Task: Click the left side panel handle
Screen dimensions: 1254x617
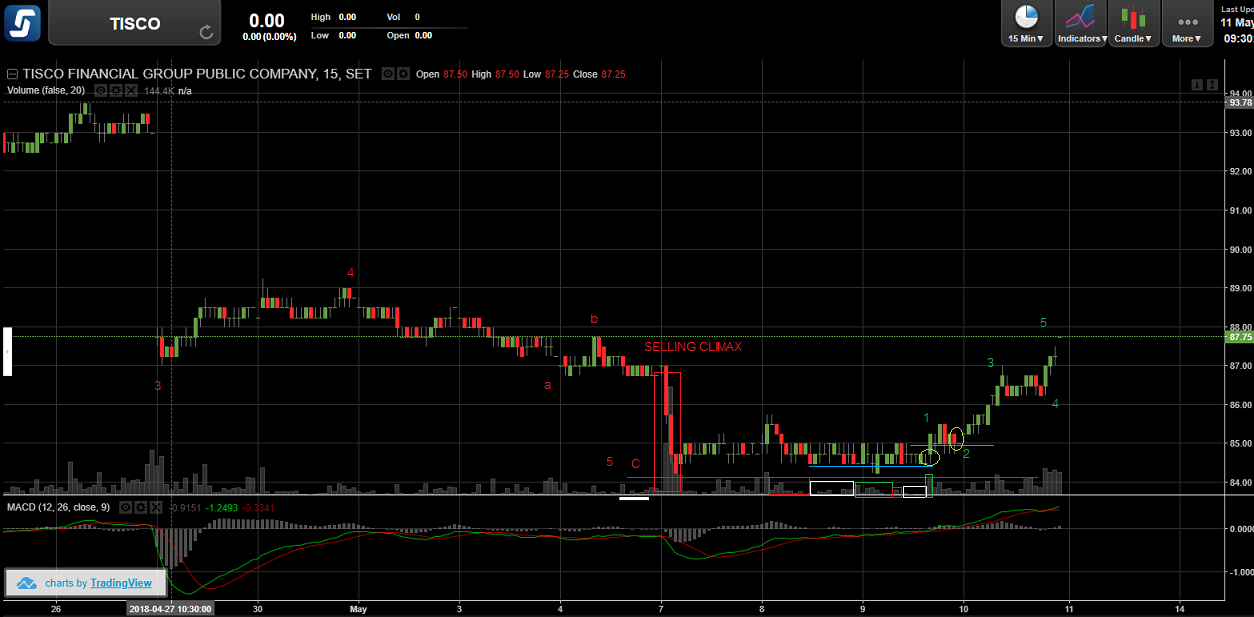Action: pyautogui.click(x=7, y=351)
